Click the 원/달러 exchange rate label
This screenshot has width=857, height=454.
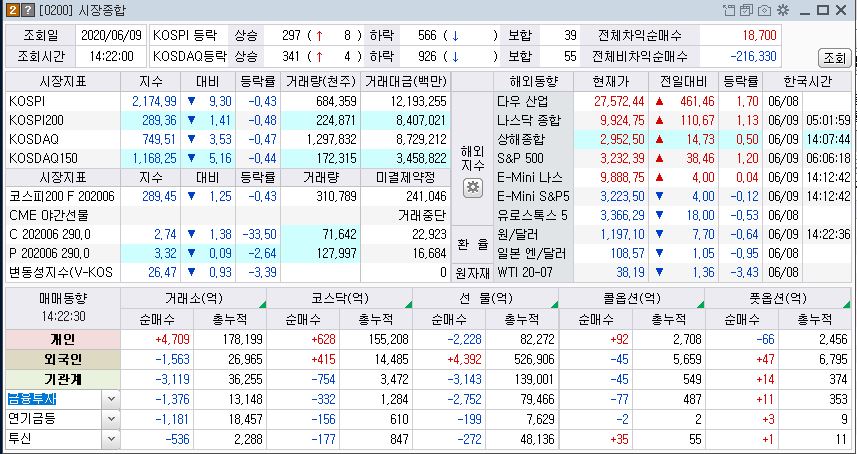518,234
